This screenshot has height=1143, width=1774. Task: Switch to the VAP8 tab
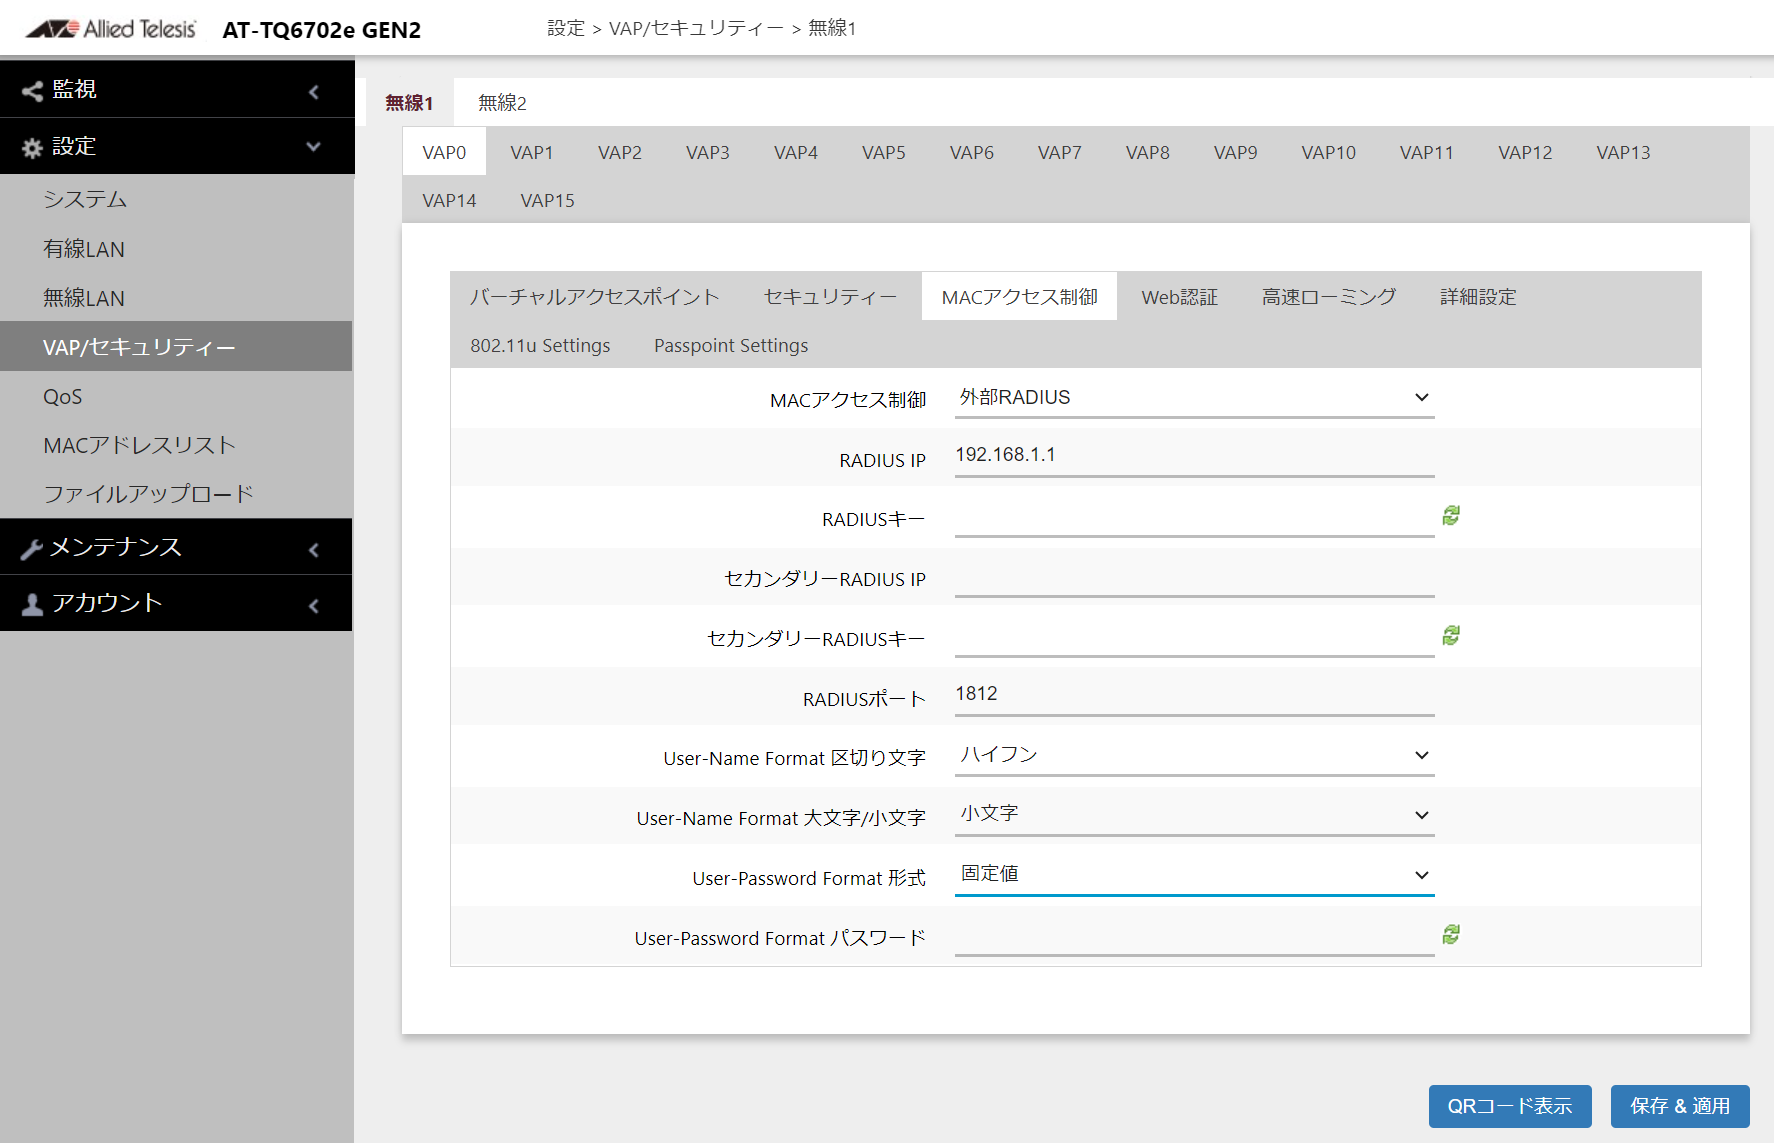1148,153
